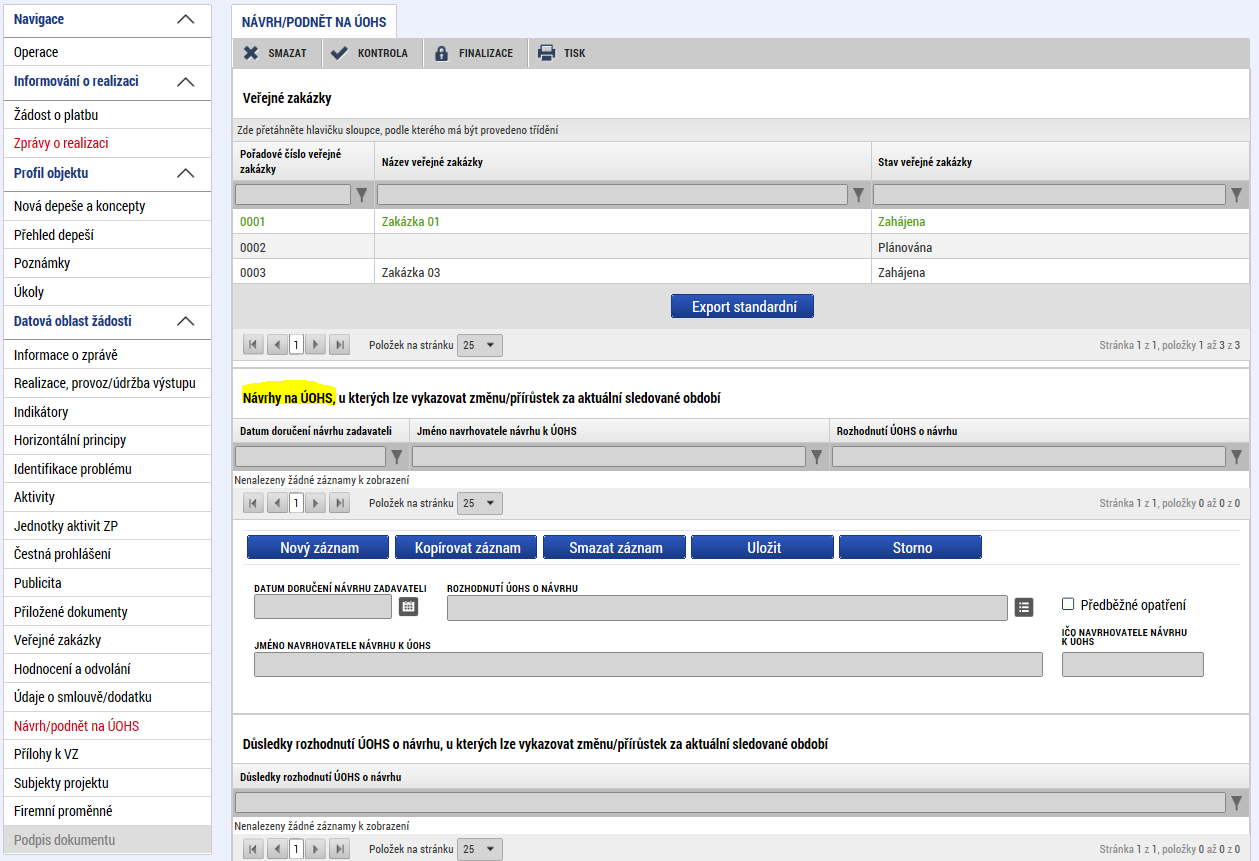Open filter for Rozhodnutí ÚOHS o návrhu column
1259x861 pixels.
point(1237,457)
